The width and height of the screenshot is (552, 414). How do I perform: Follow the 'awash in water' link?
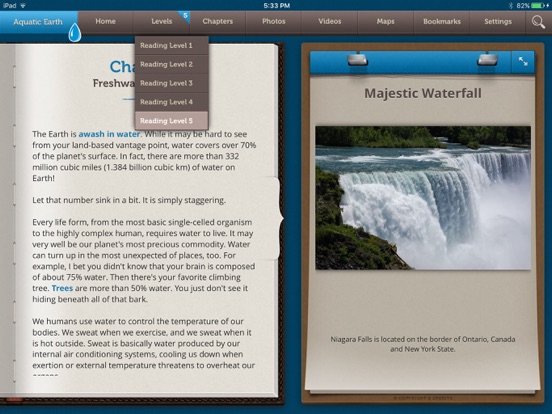pyautogui.click(x=109, y=134)
